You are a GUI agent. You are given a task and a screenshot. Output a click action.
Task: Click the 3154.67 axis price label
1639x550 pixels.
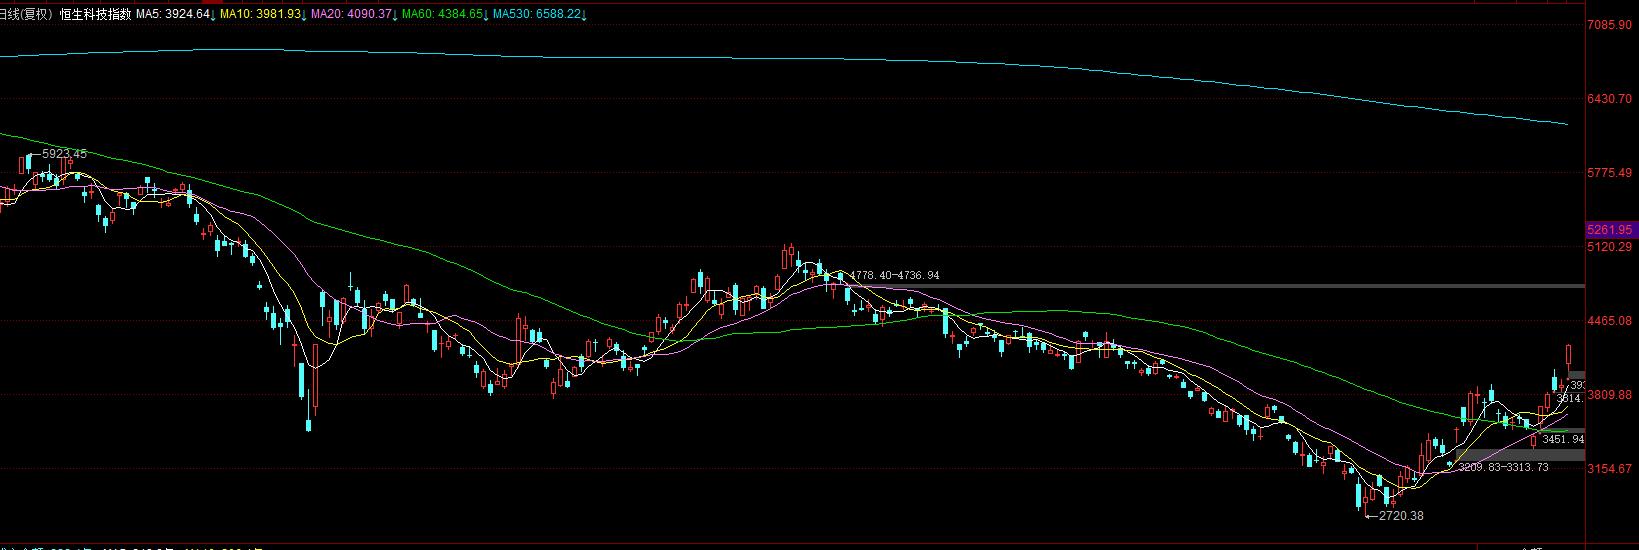click(1610, 468)
